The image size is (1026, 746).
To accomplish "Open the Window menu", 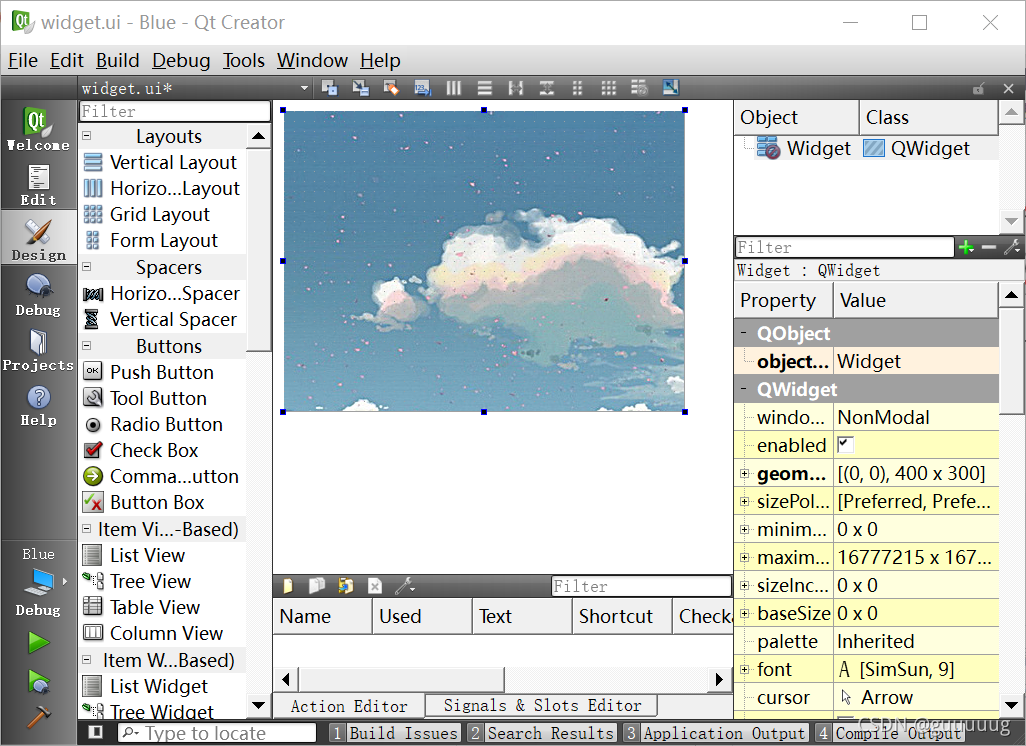I will [312, 60].
